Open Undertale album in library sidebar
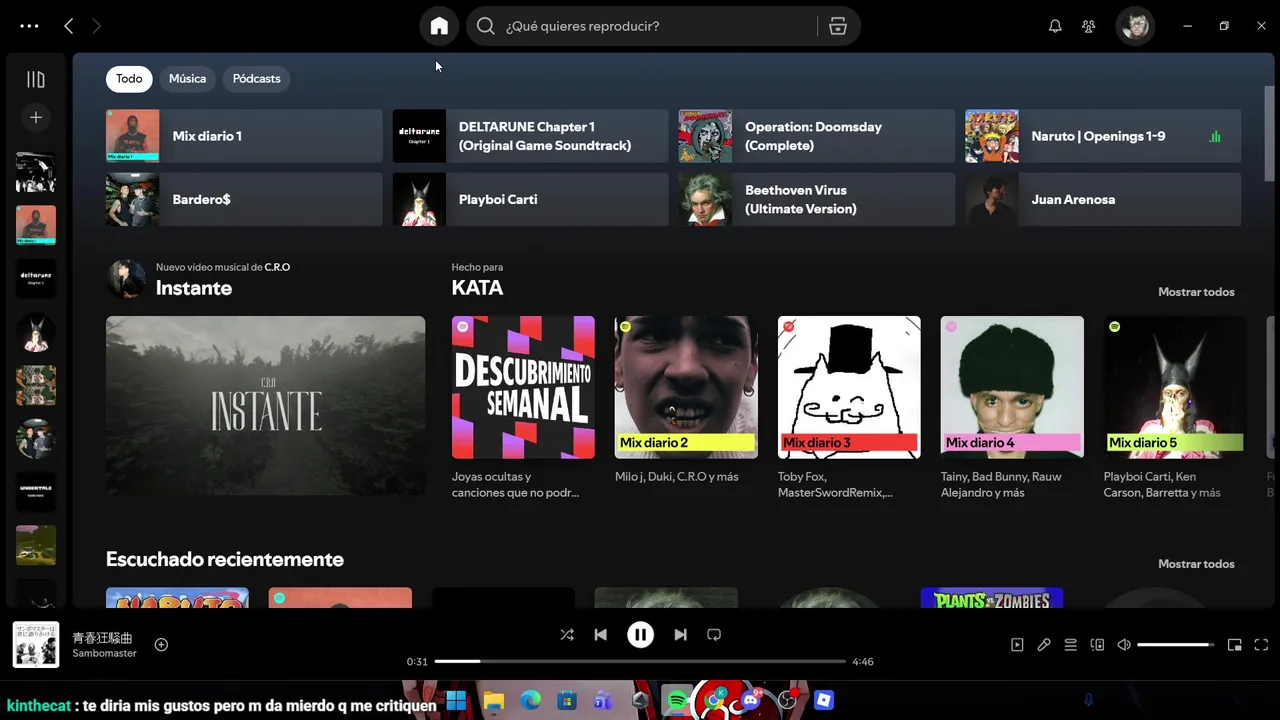This screenshot has height=720, width=1280. (x=36, y=492)
